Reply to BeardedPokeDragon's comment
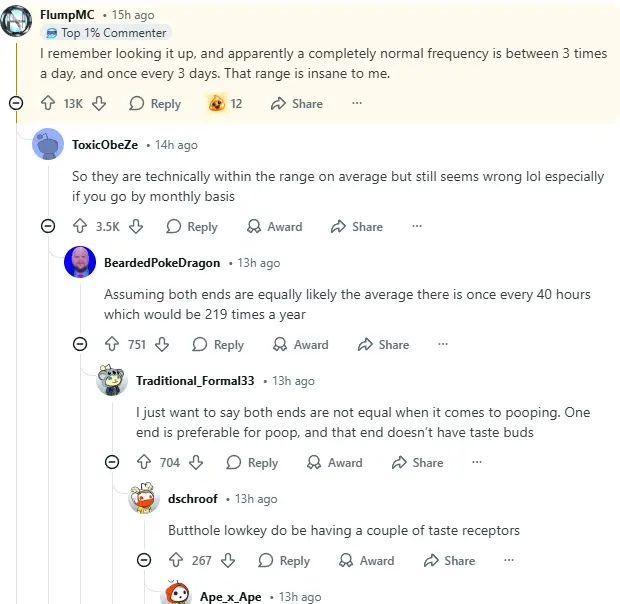 (218, 344)
